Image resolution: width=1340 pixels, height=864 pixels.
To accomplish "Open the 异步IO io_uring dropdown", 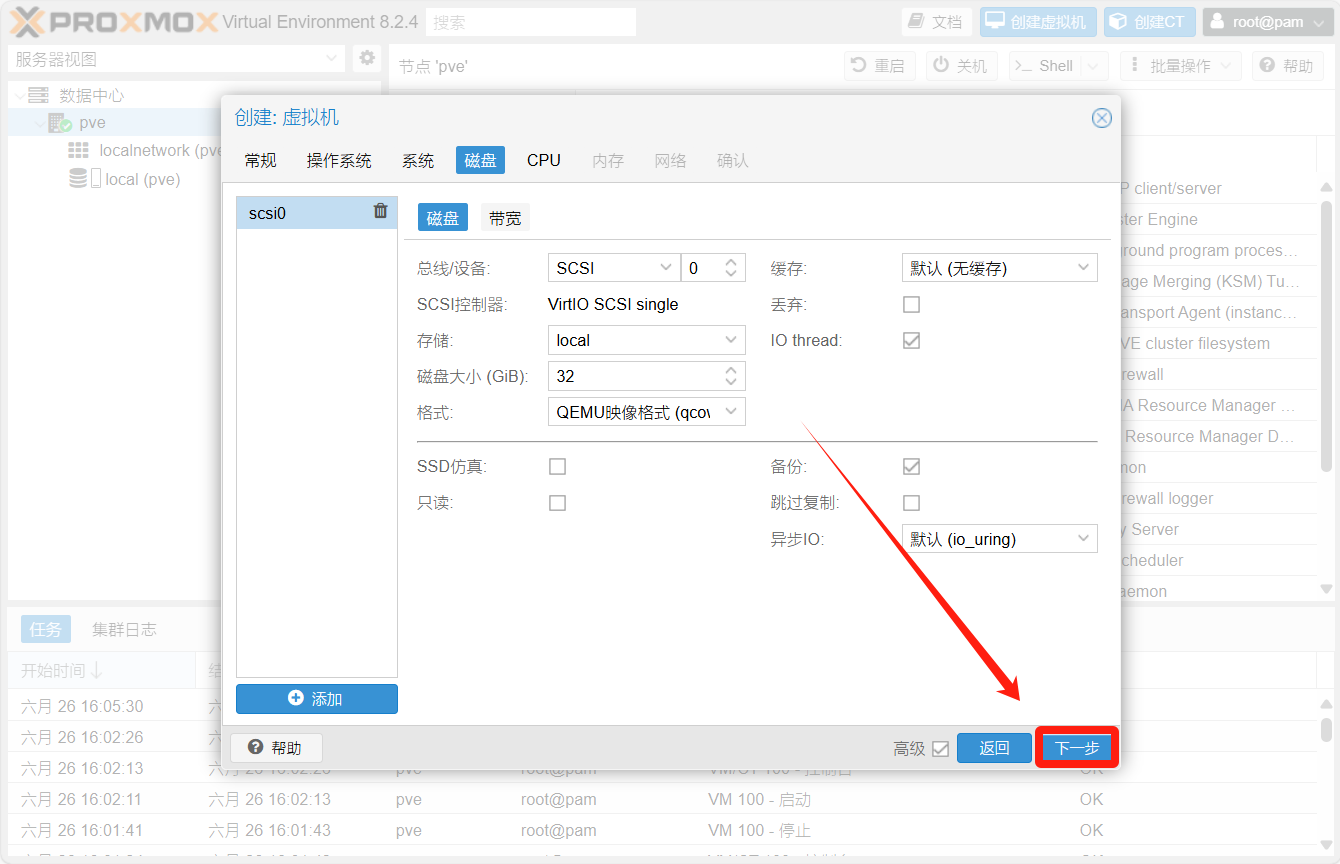I will tap(999, 540).
